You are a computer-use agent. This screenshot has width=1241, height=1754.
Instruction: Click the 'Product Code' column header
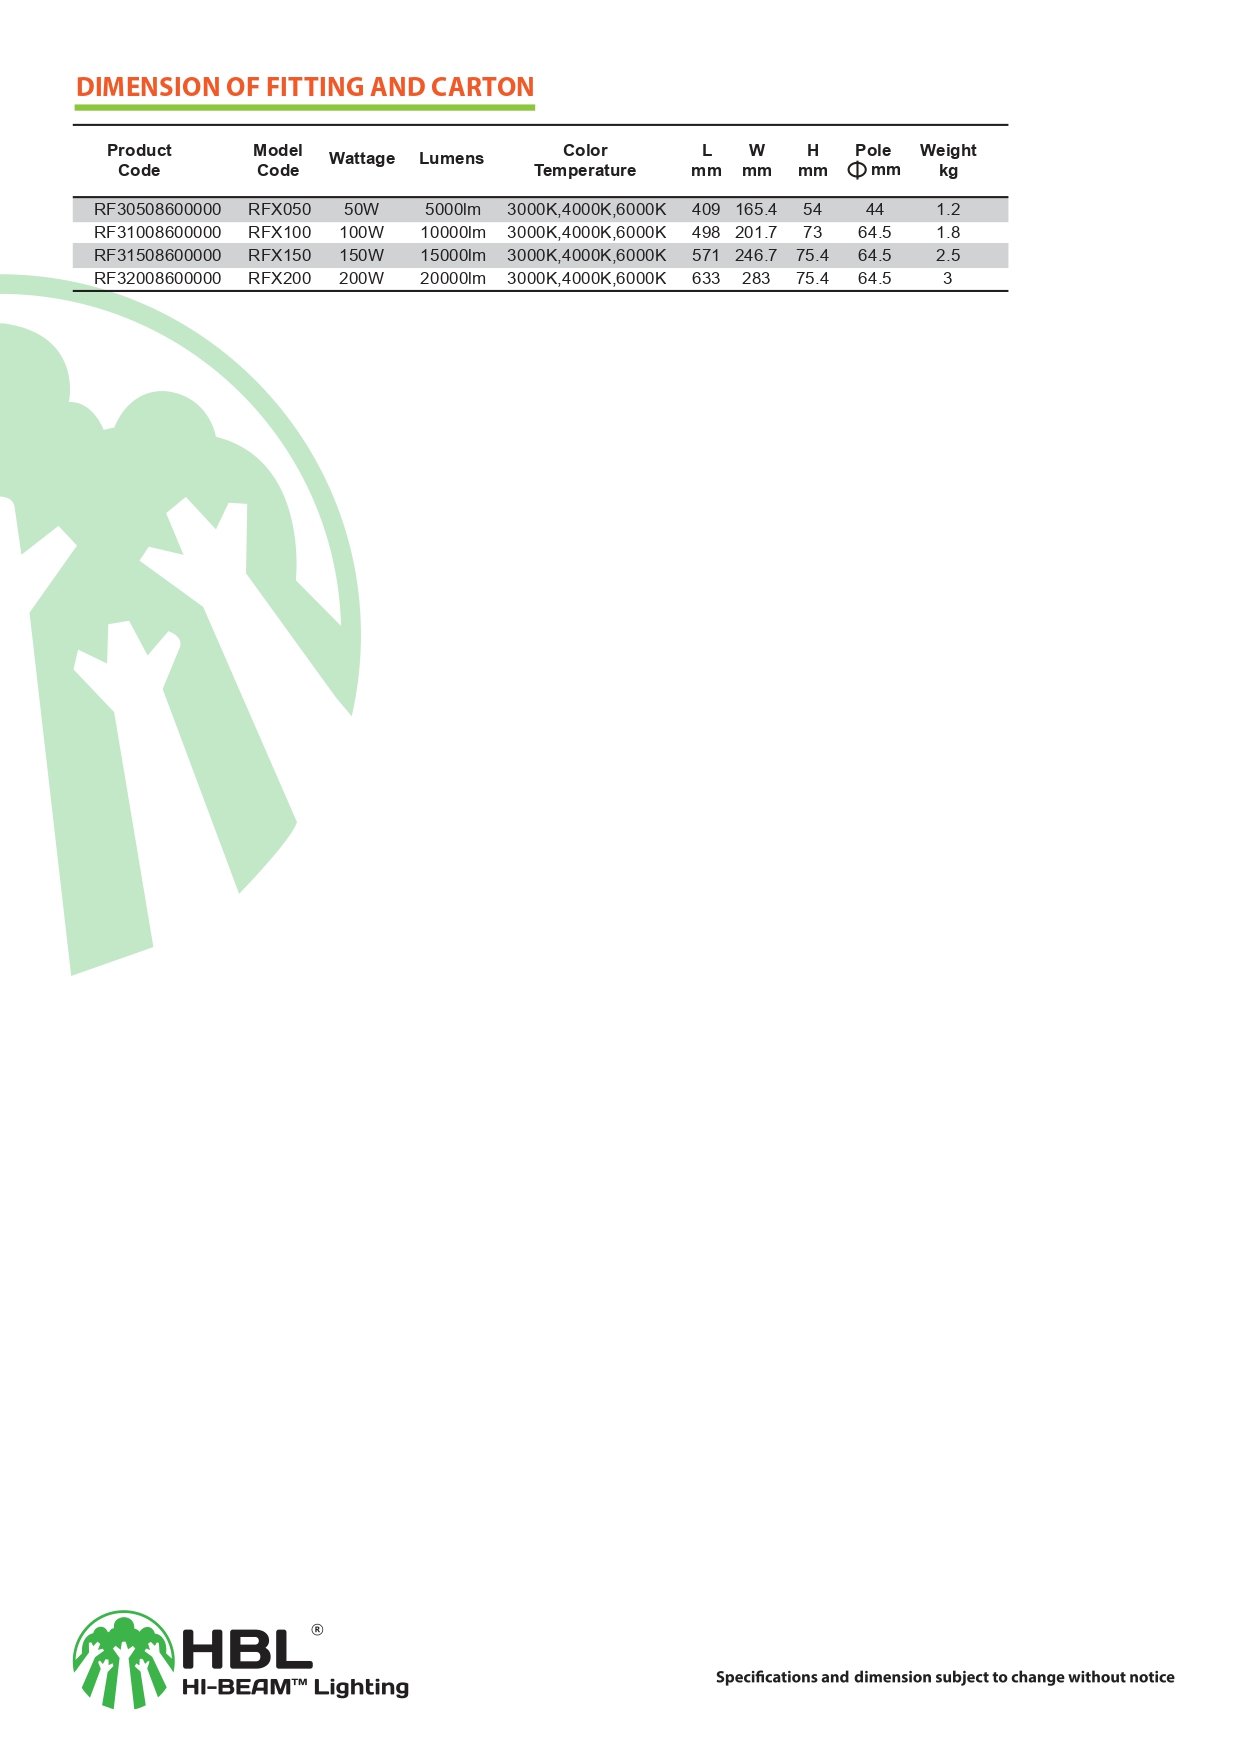(x=139, y=160)
